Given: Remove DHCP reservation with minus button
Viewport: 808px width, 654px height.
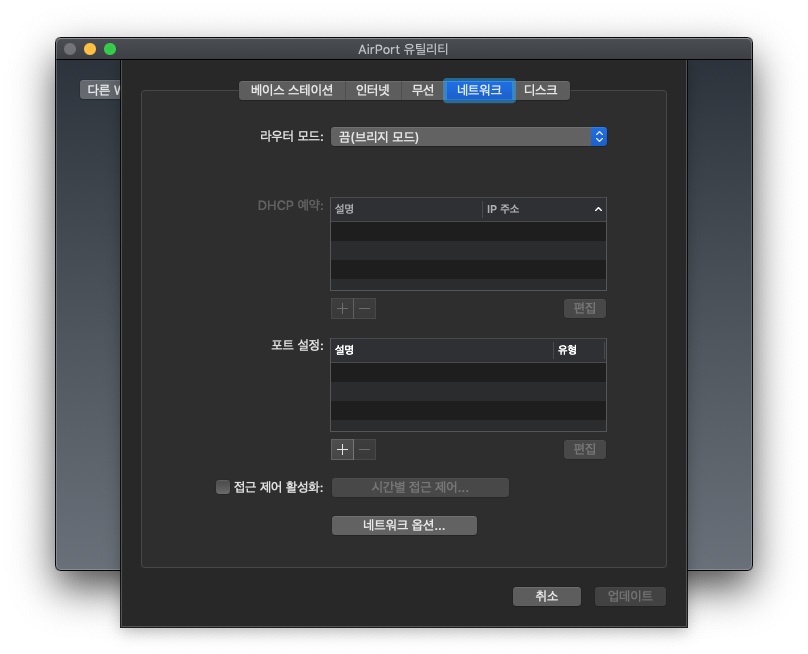Looking at the screenshot, I should pyautogui.click(x=365, y=309).
